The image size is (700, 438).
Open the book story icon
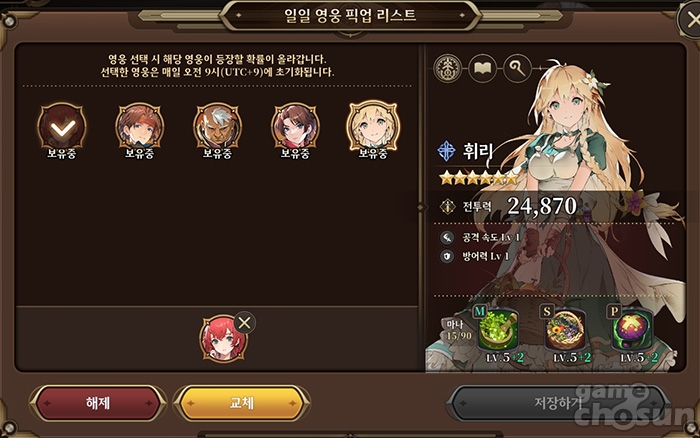tap(482, 68)
